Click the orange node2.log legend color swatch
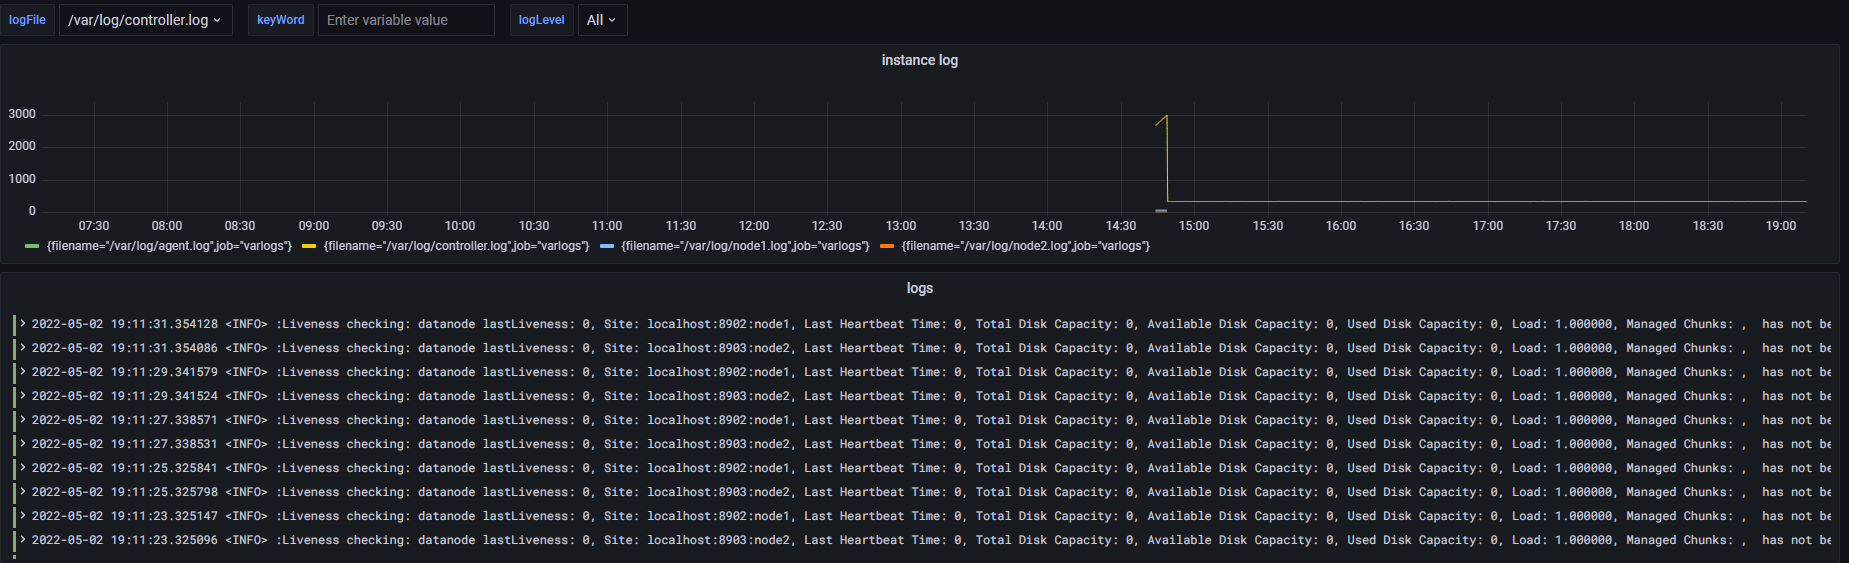Image resolution: width=1849 pixels, height=563 pixels. pyautogui.click(x=887, y=246)
